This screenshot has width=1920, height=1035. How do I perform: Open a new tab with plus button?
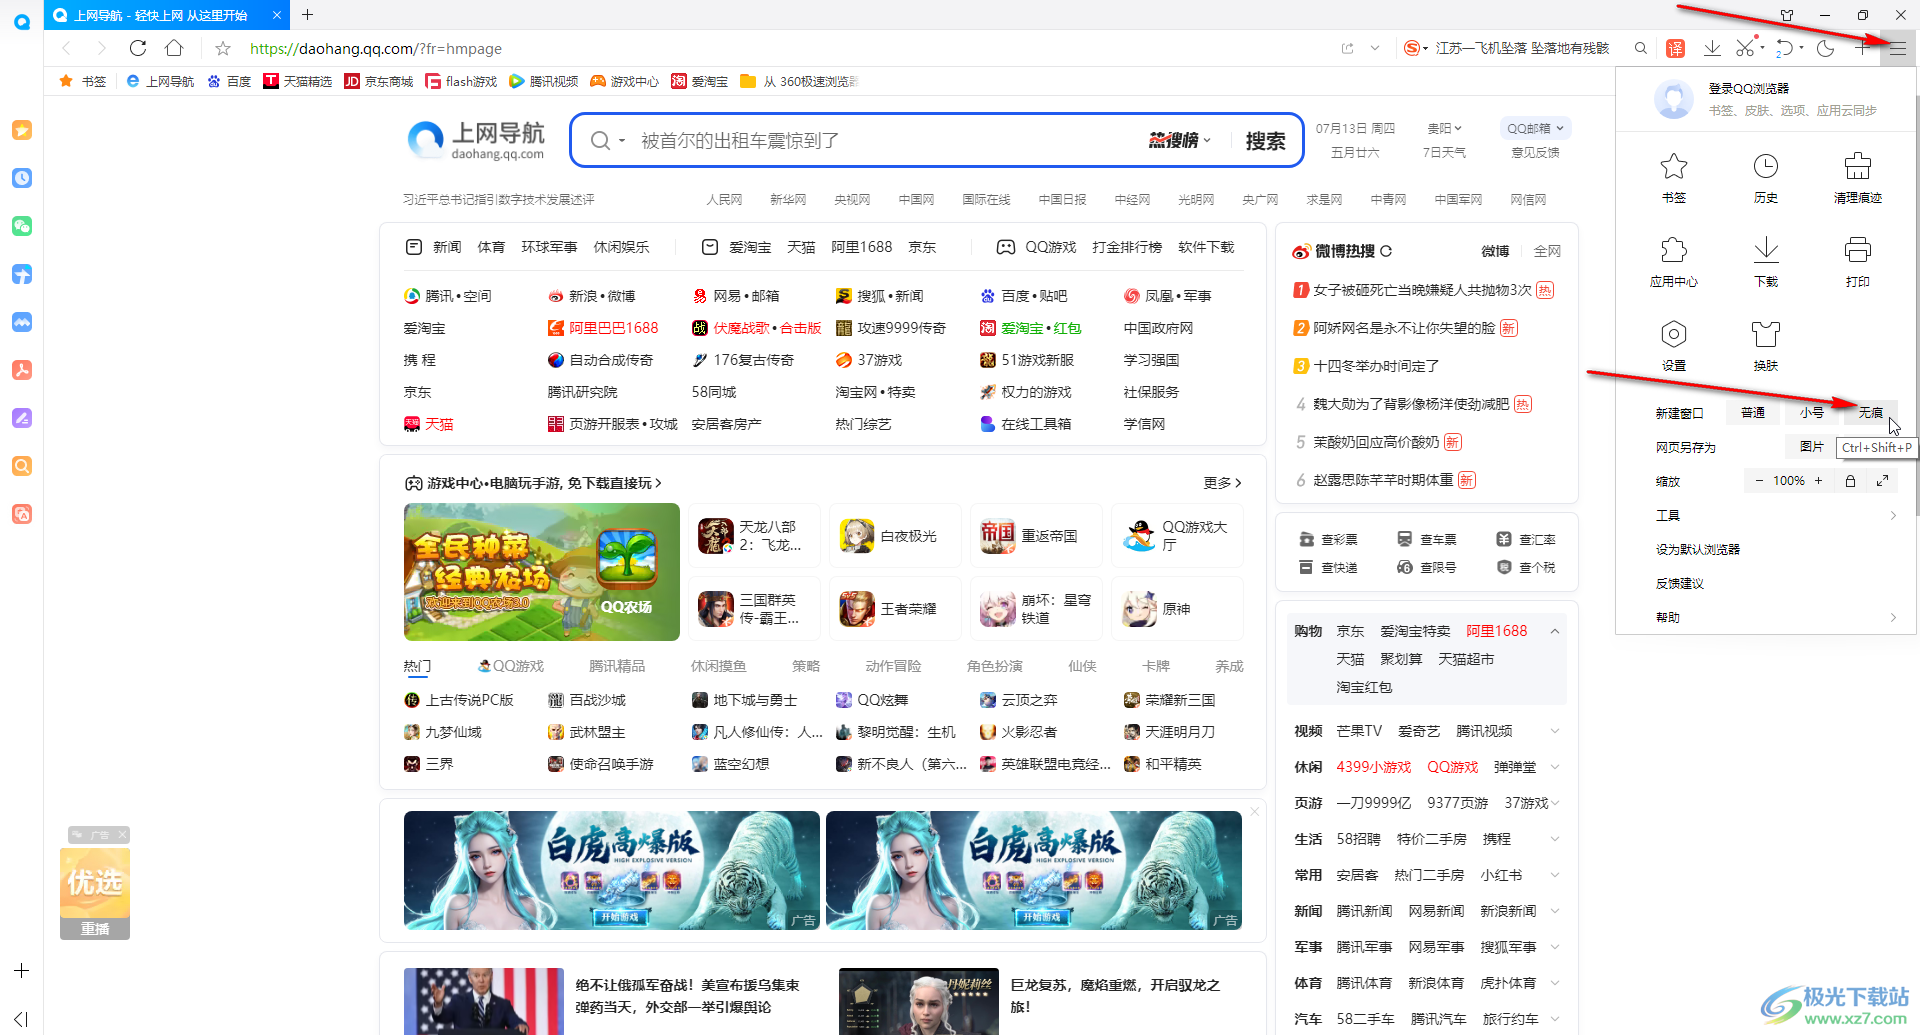pos(307,15)
